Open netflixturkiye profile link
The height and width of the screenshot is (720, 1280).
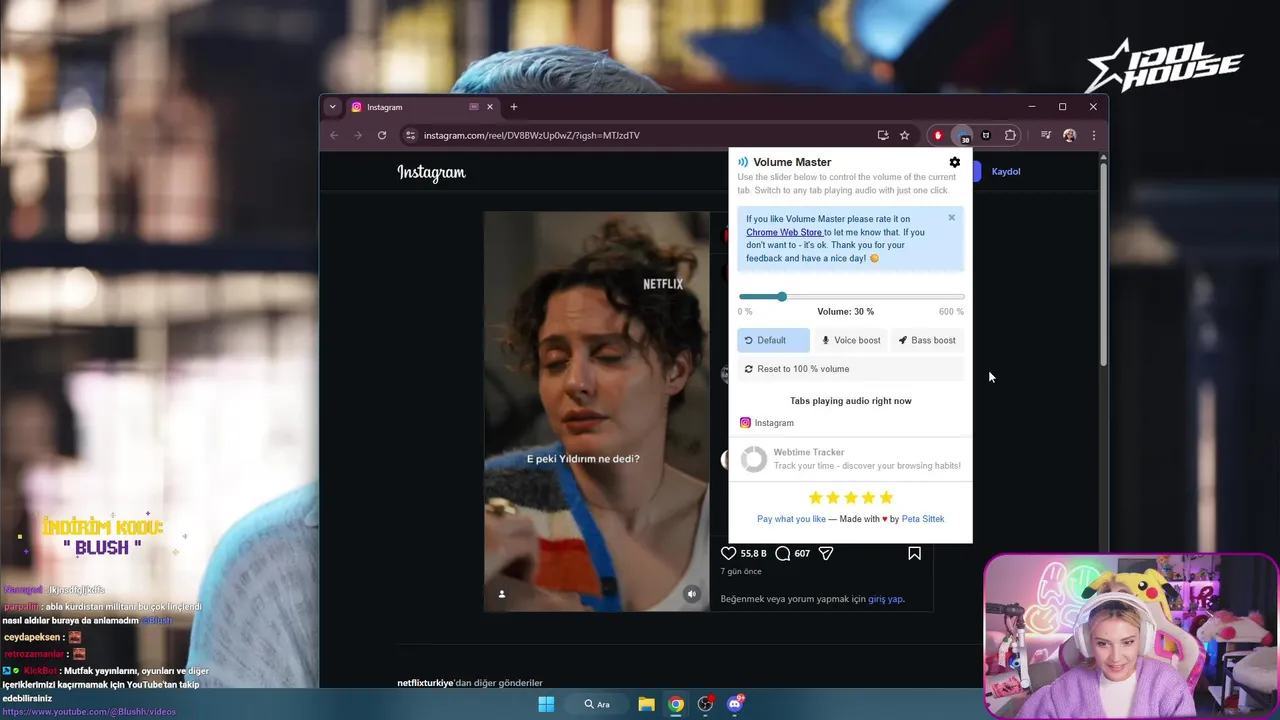(x=425, y=683)
